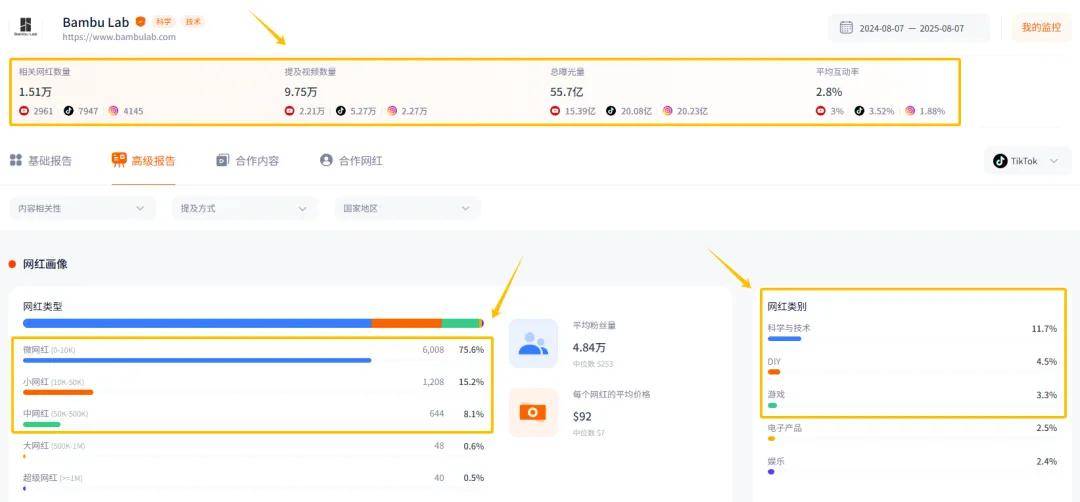This screenshot has height=502, width=1080.
Task: Click the Bambu Lab title text
Action: coord(96,22)
